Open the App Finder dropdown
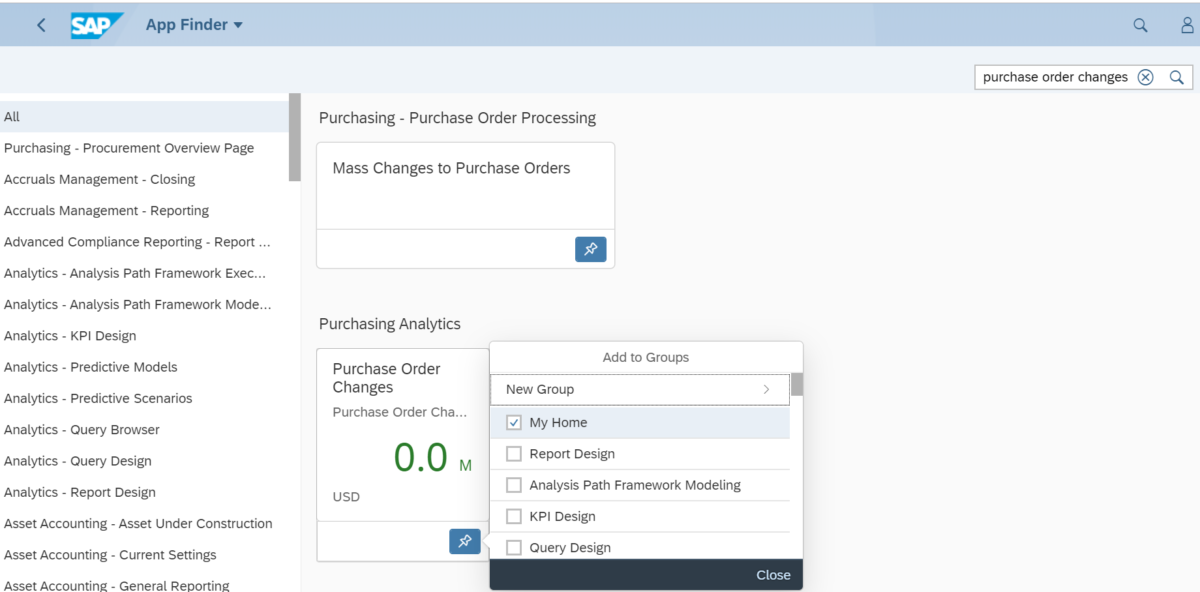The image size is (1200, 592). click(x=194, y=24)
